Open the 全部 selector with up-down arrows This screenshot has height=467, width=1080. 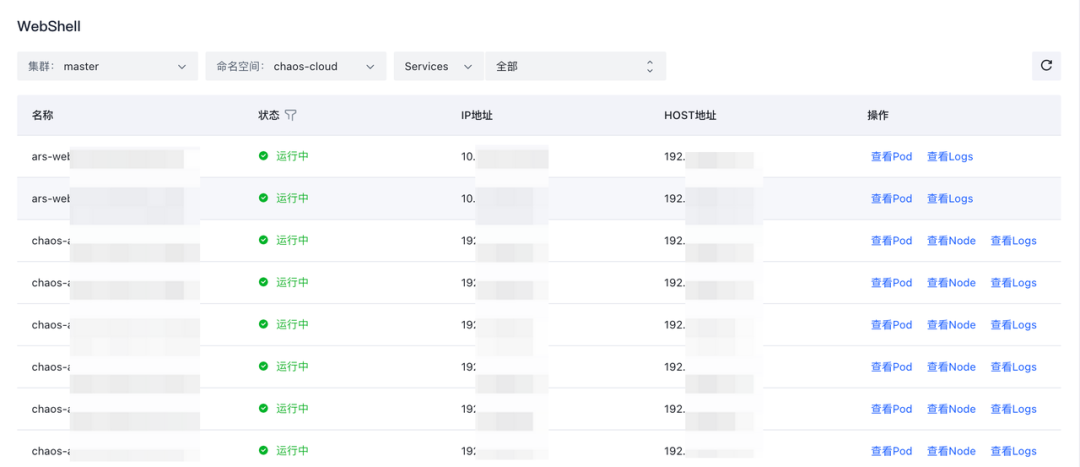pos(575,67)
